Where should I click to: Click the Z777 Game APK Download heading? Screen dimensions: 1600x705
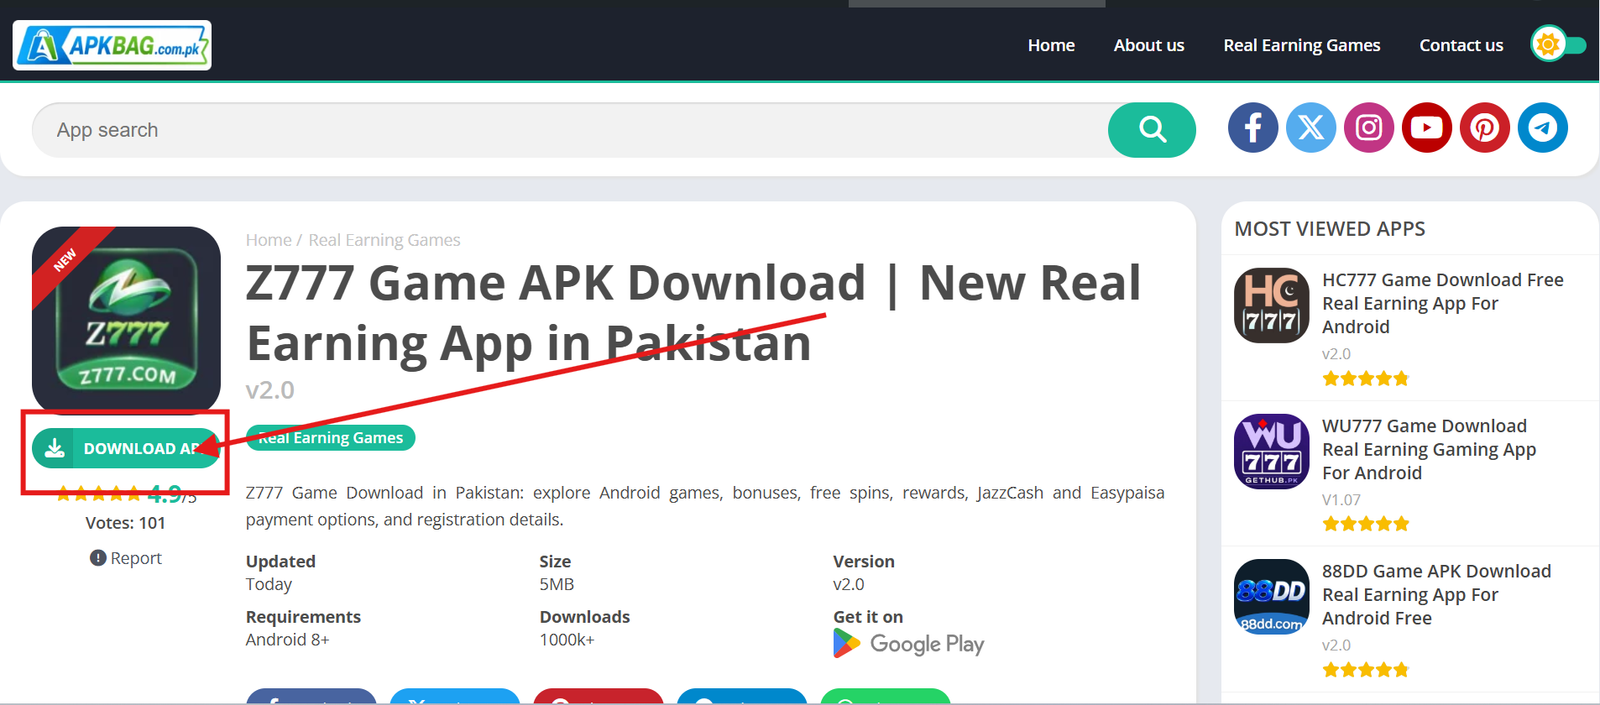(x=693, y=313)
